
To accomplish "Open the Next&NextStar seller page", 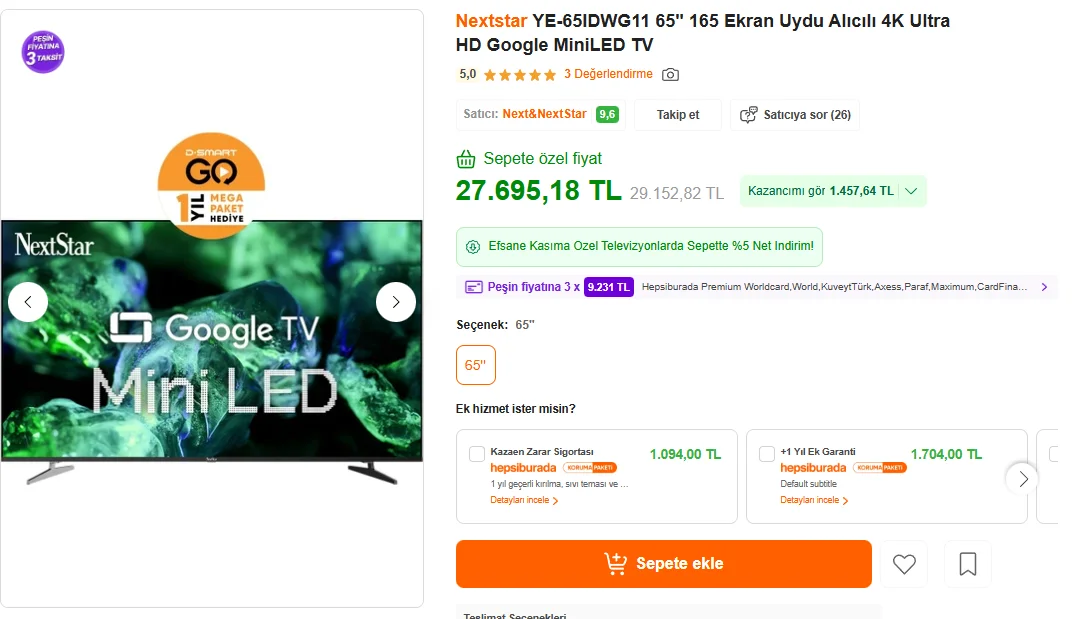I will [x=544, y=114].
